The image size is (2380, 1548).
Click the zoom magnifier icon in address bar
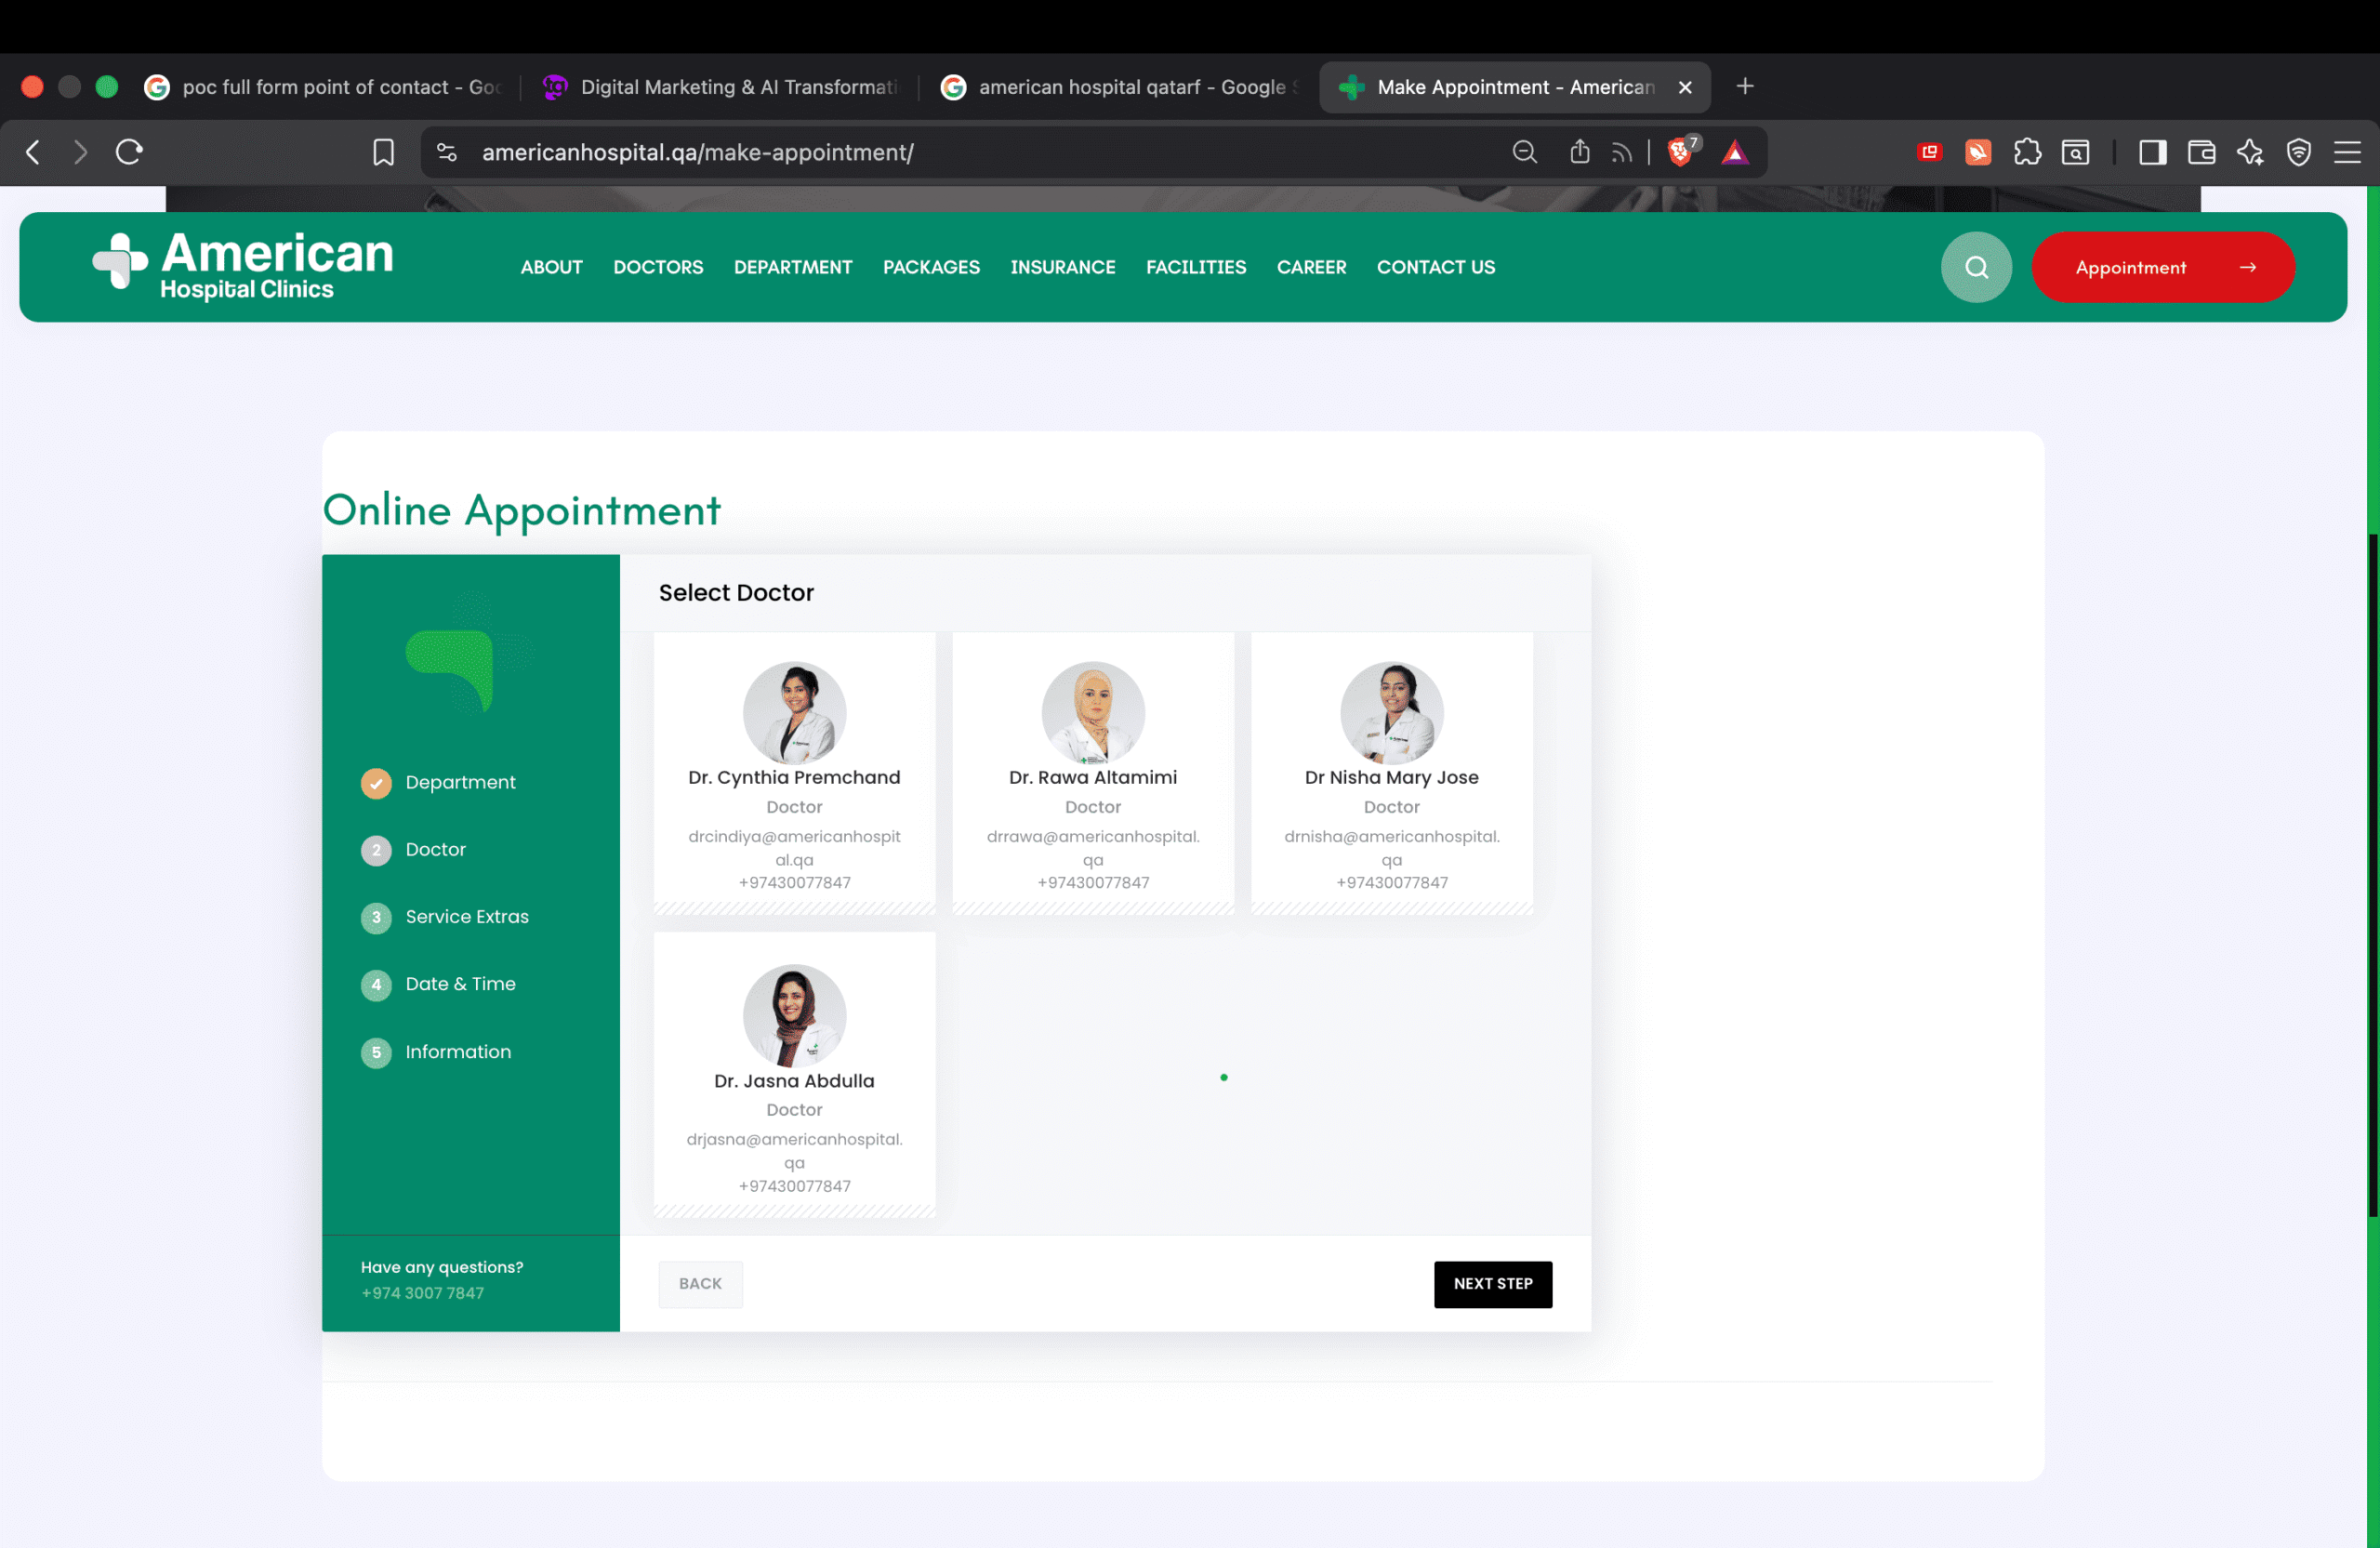point(1524,152)
